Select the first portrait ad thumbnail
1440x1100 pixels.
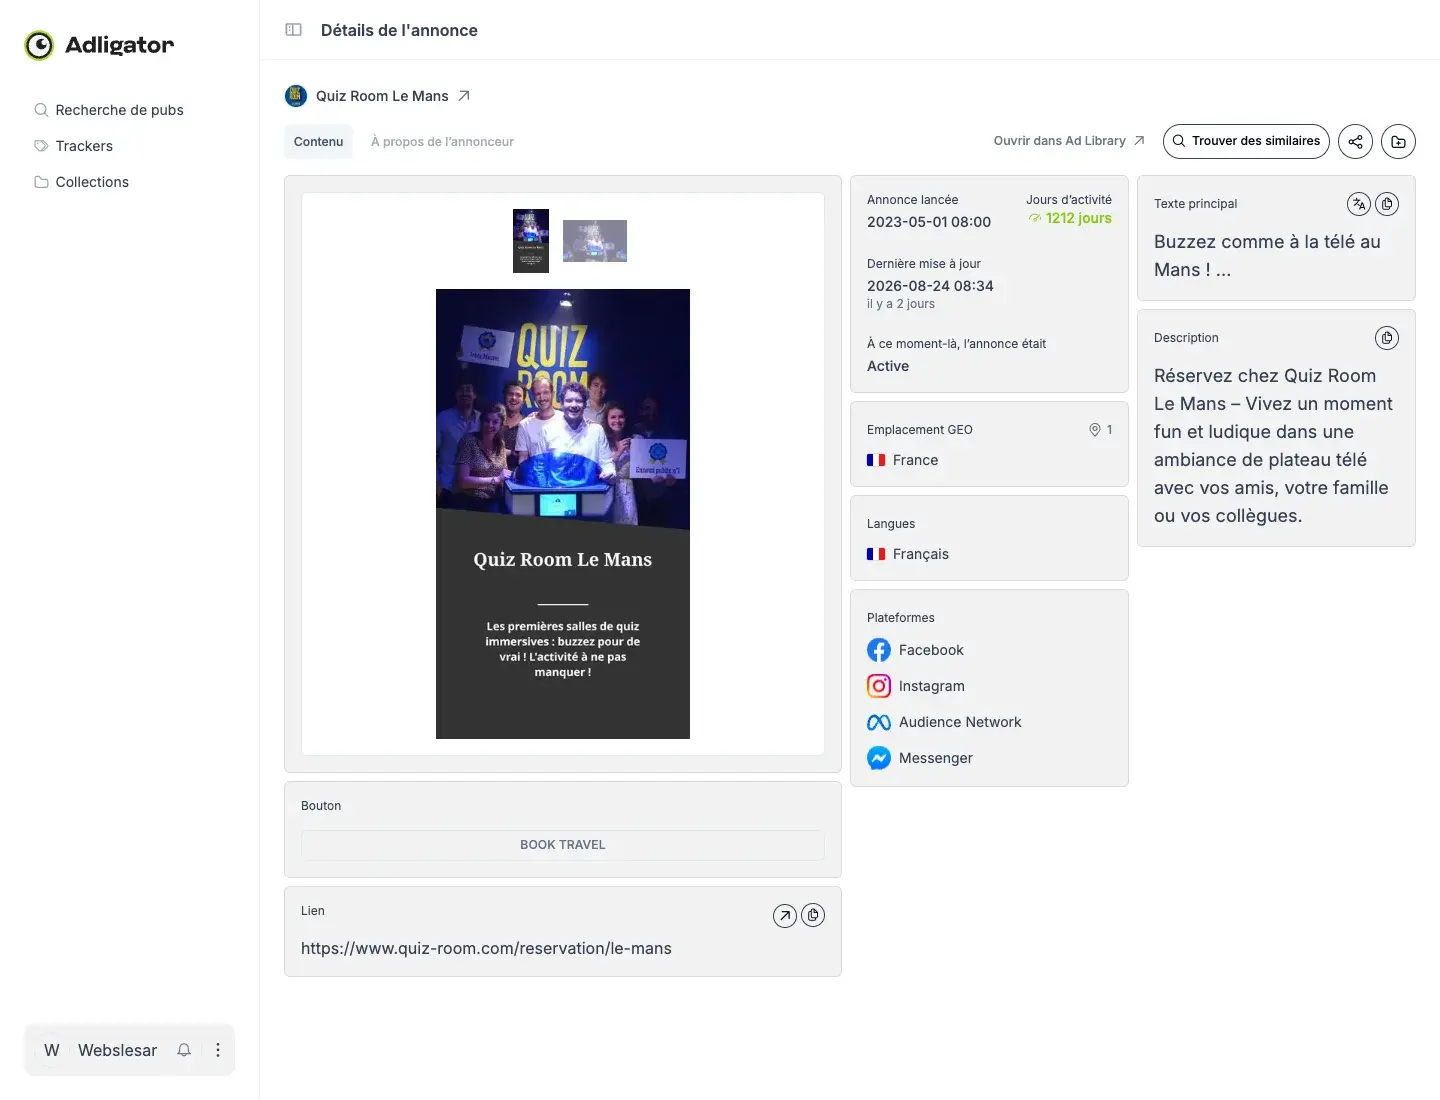click(x=531, y=241)
